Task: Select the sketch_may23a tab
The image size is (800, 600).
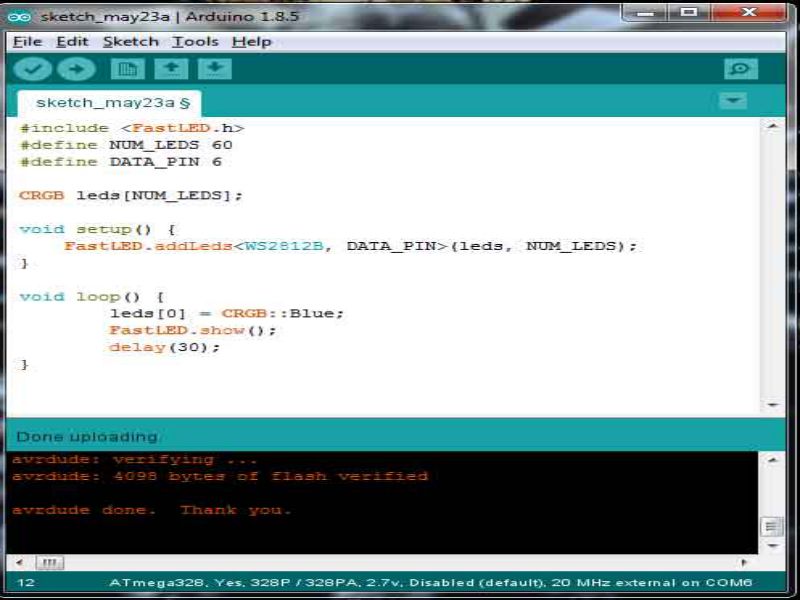Action: tap(110, 103)
